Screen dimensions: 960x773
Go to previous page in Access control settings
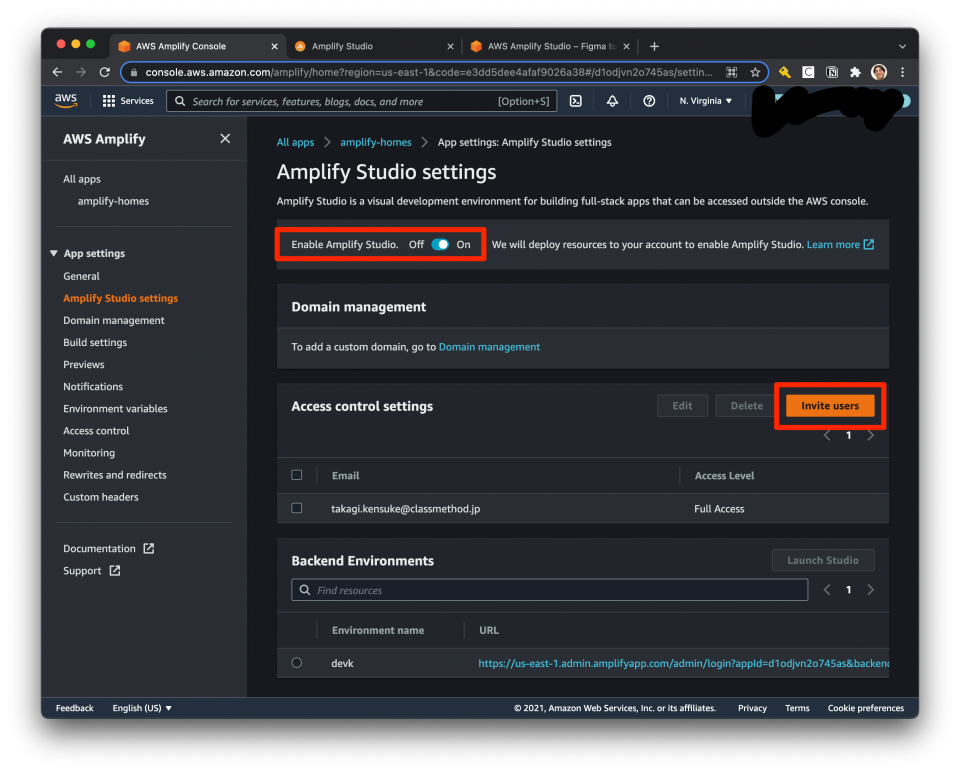[x=827, y=435]
